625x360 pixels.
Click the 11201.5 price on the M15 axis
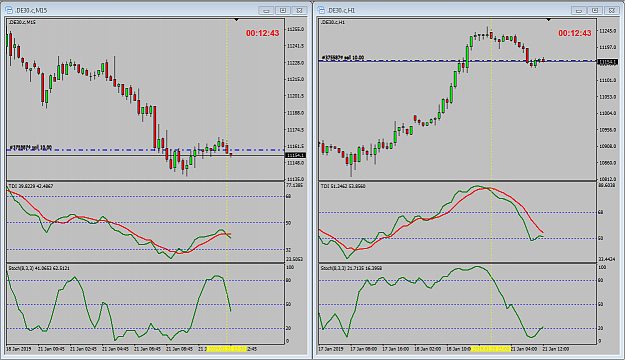click(296, 96)
